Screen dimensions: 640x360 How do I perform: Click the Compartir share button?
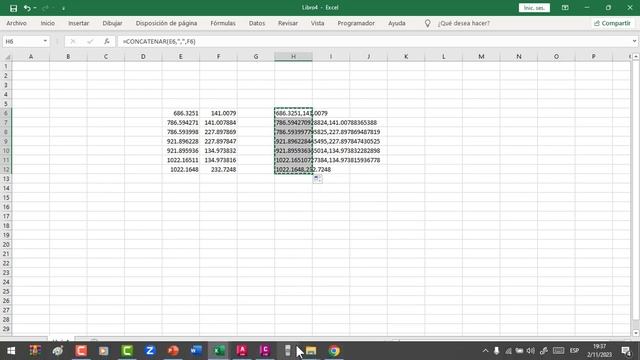tap(612, 23)
